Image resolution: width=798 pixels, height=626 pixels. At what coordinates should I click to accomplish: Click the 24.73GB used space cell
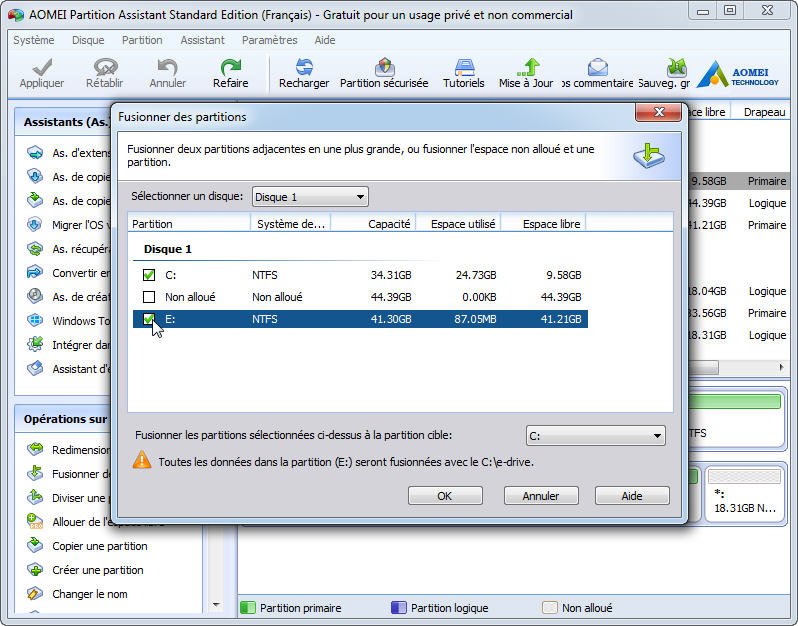coord(476,275)
